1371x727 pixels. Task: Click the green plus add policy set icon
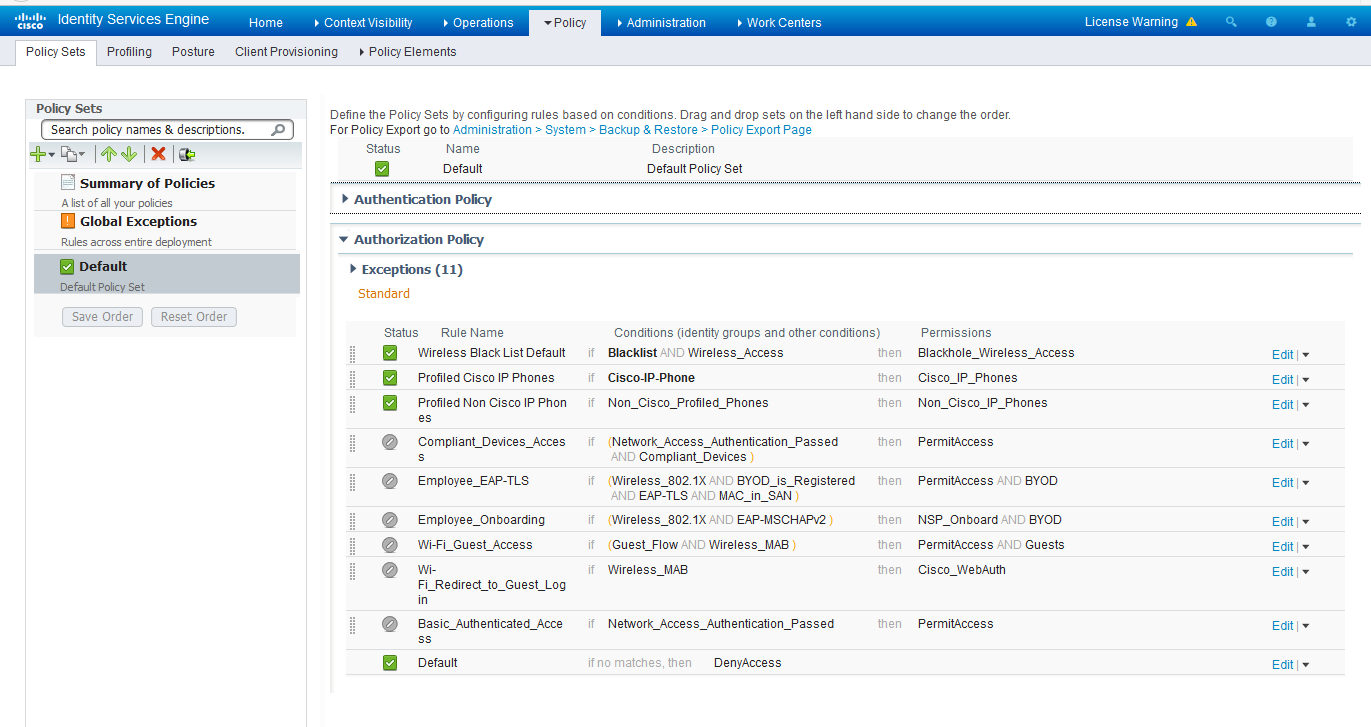[x=38, y=154]
